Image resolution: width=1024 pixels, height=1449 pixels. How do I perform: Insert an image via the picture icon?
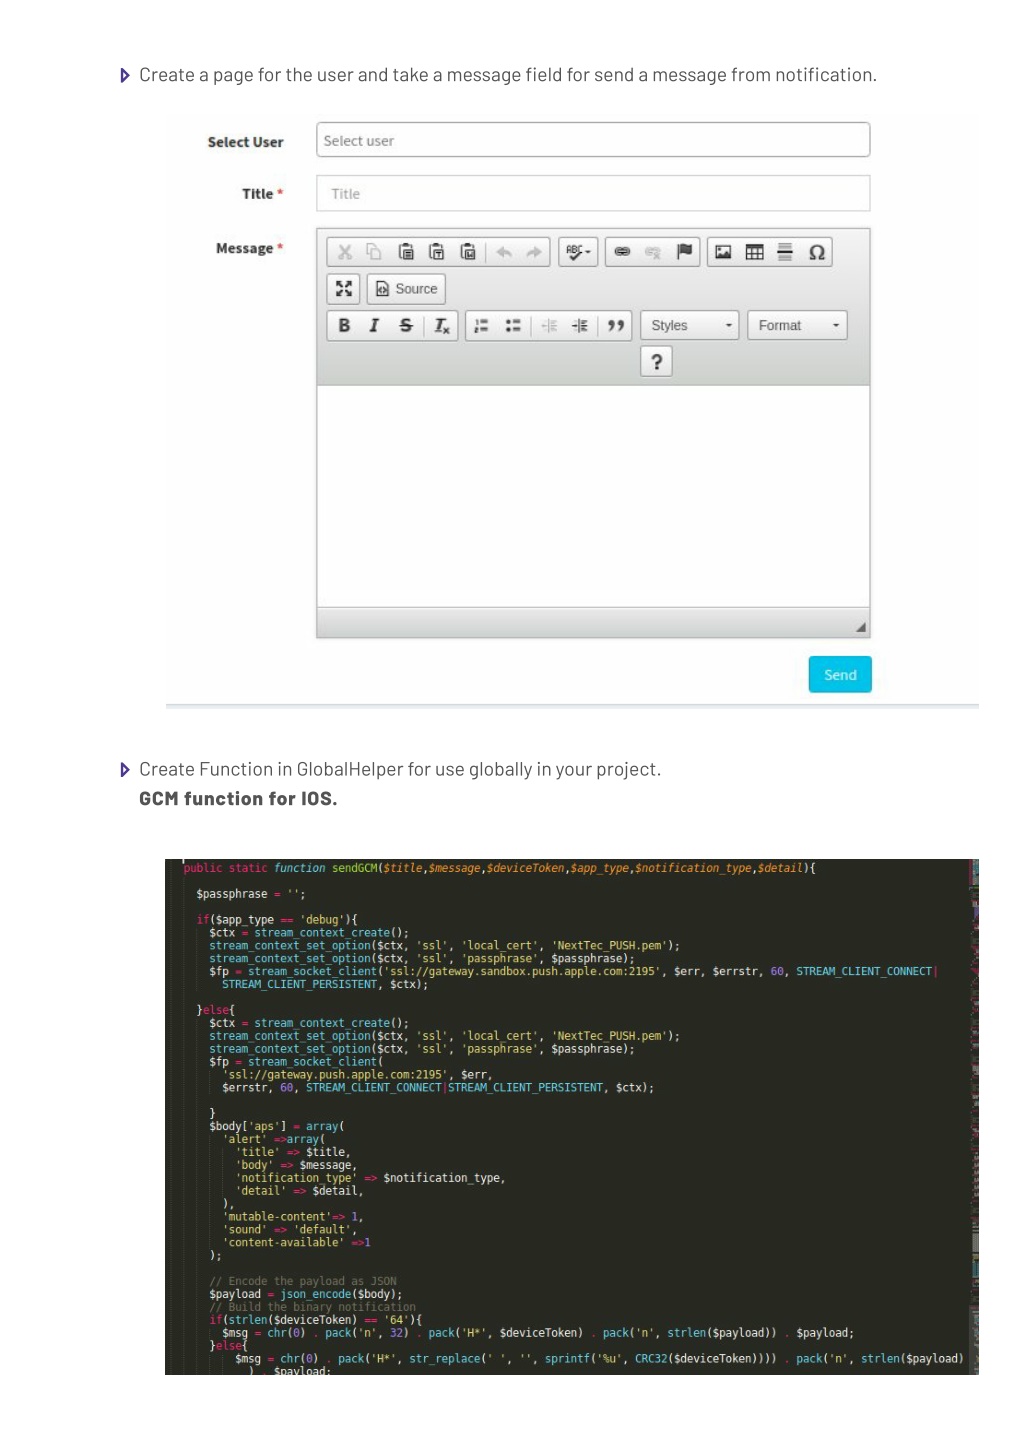pos(723,252)
